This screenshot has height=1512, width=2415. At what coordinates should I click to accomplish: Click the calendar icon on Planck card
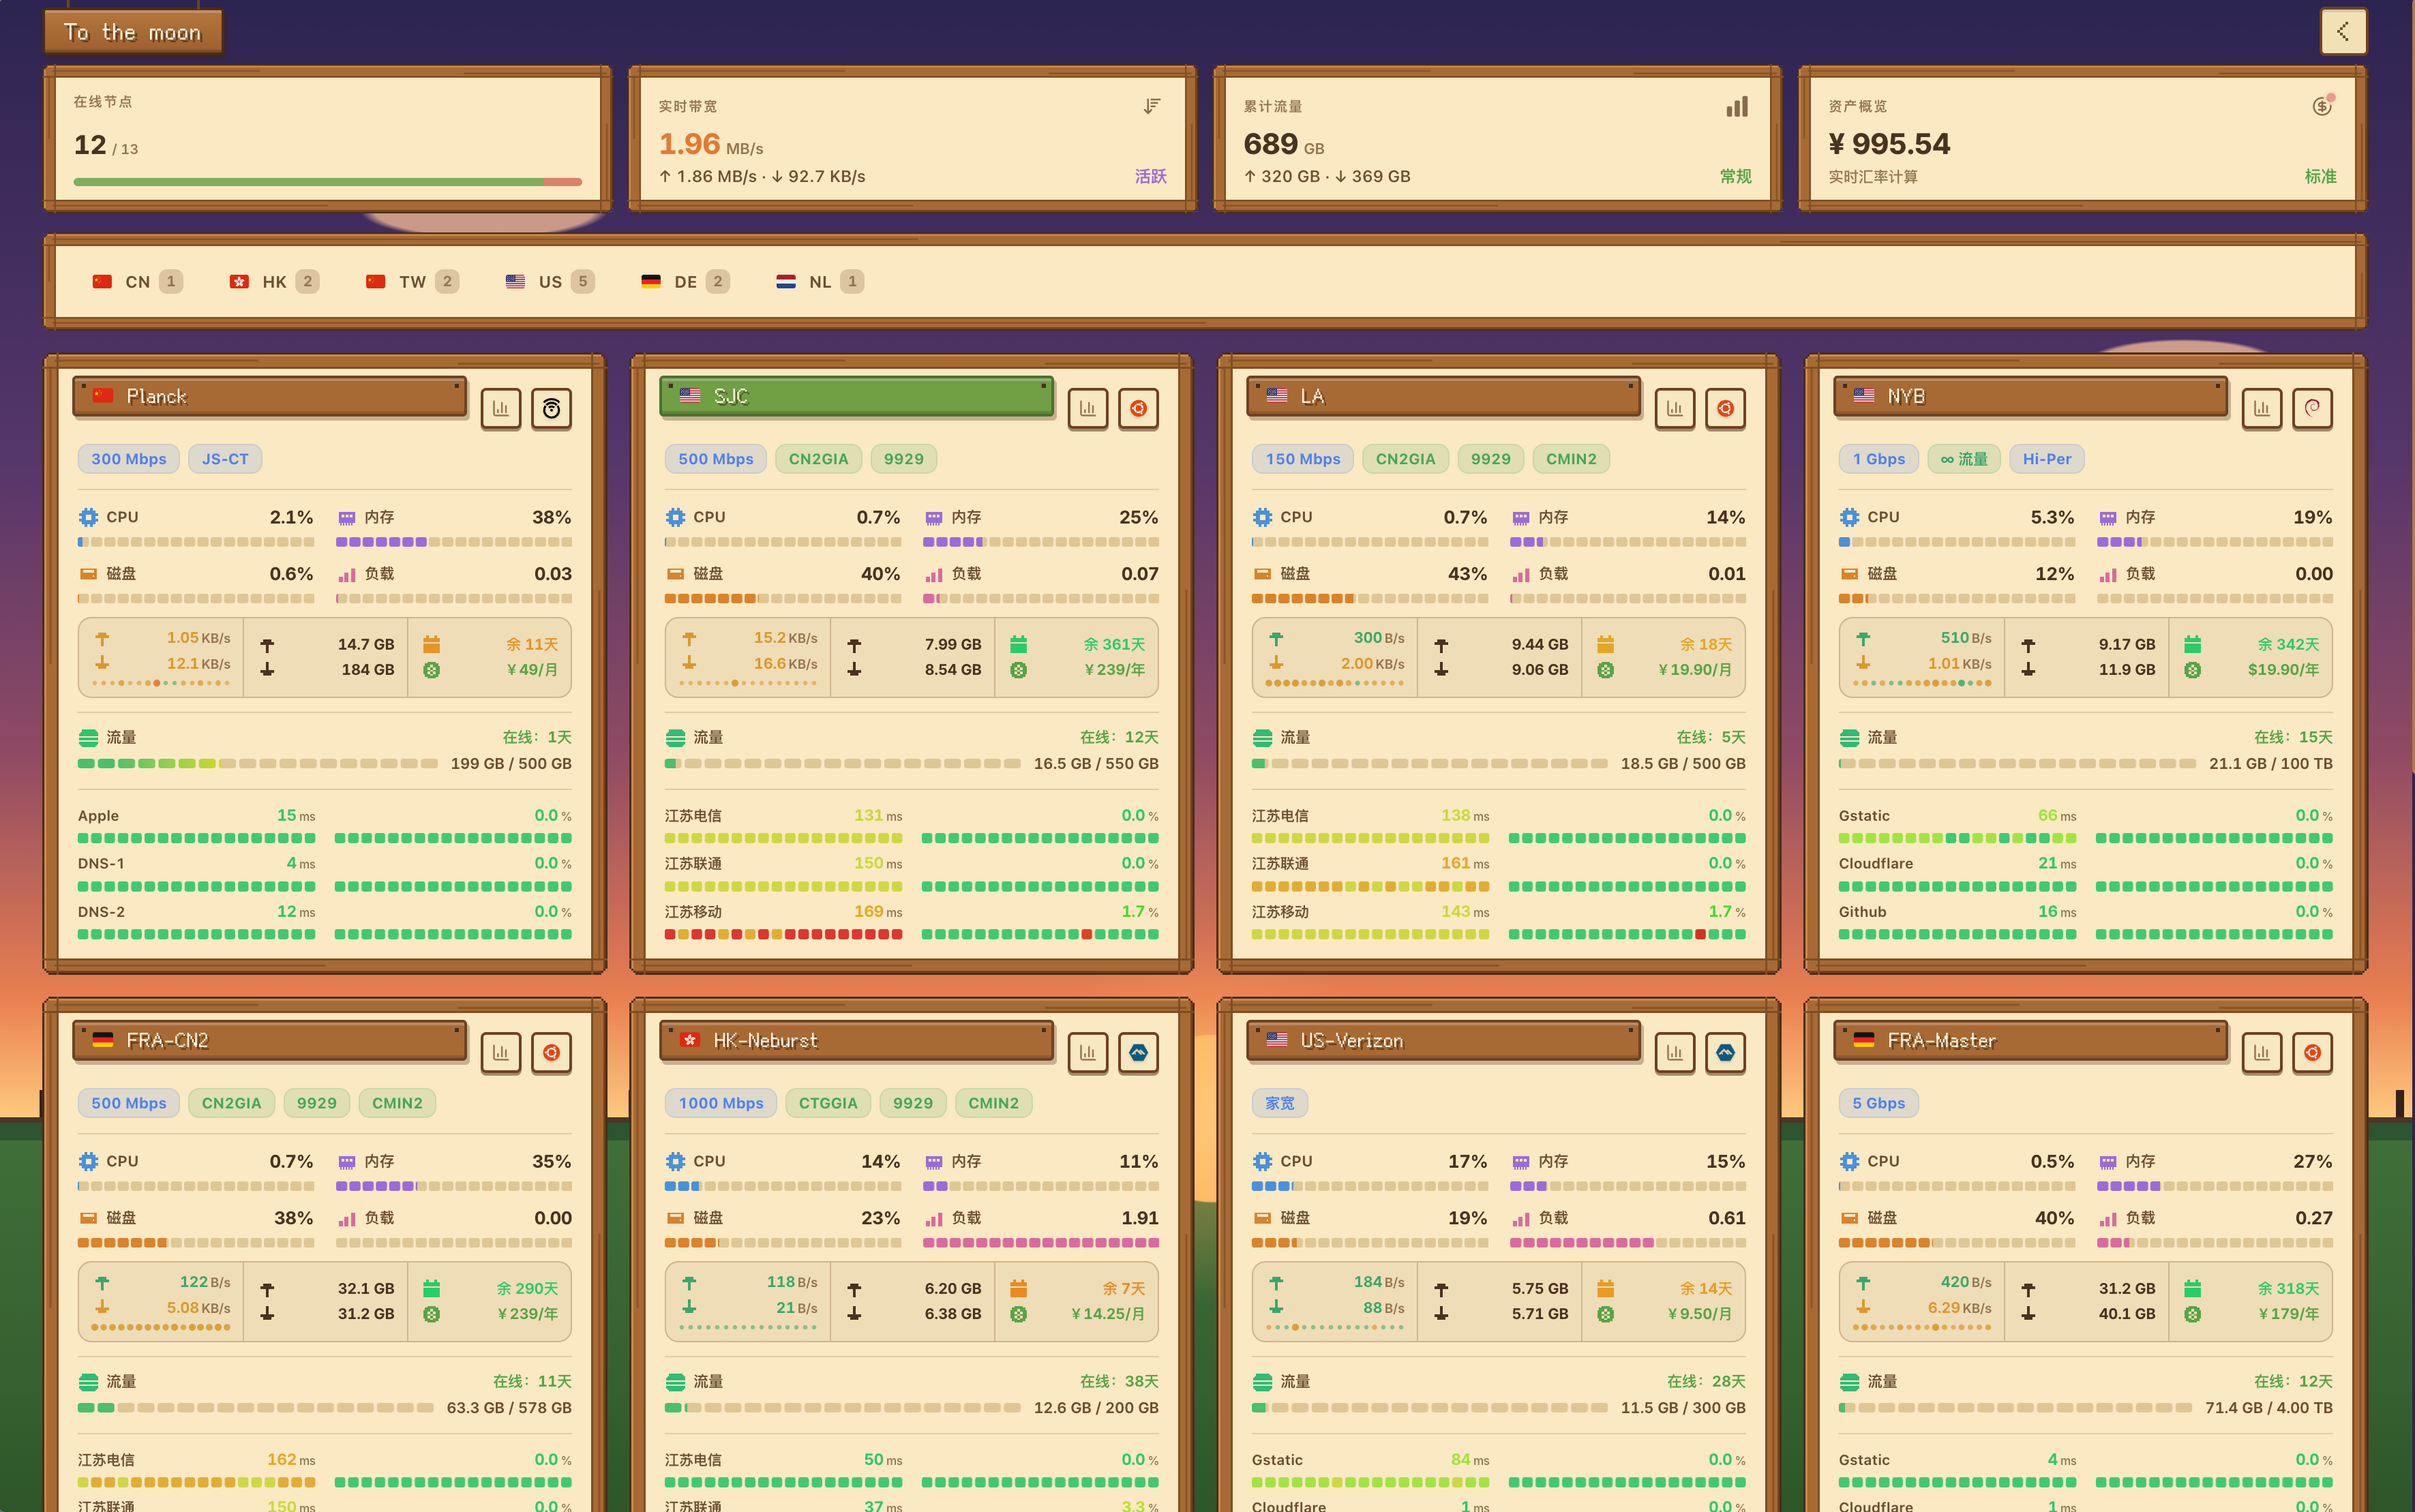[x=431, y=644]
